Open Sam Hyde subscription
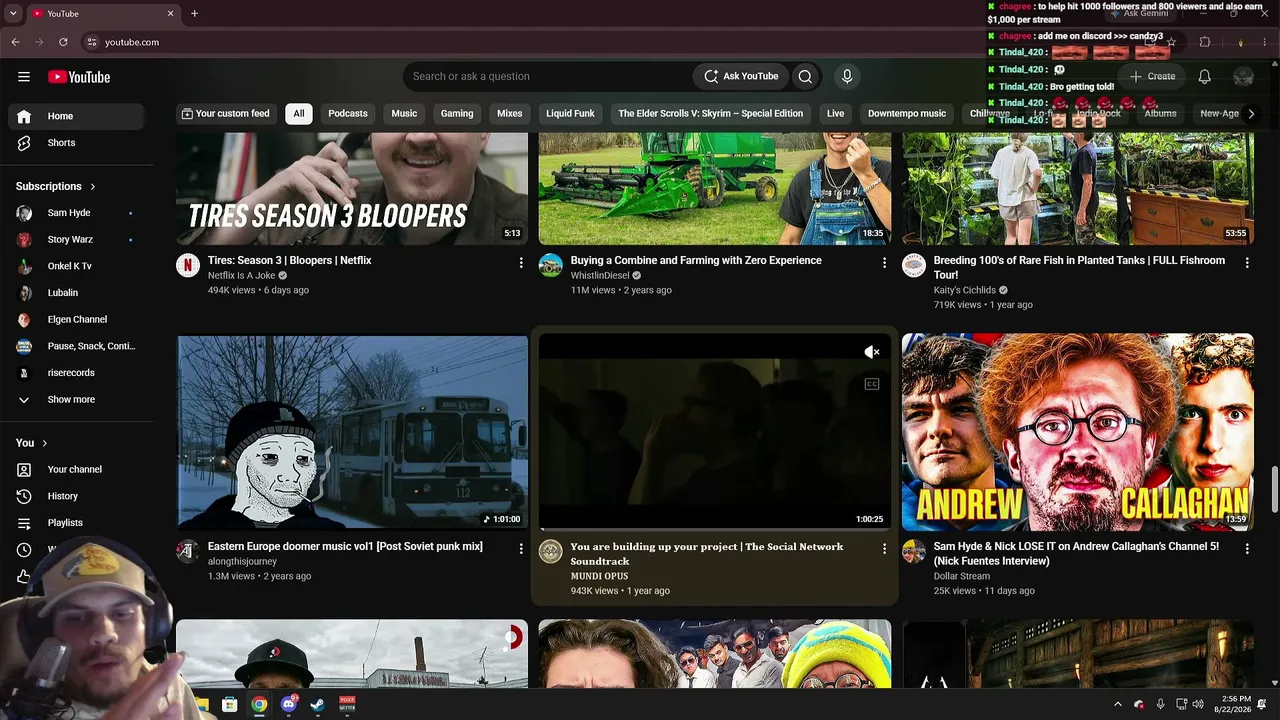Image resolution: width=1280 pixels, height=720 pixels. coord(77,213)
